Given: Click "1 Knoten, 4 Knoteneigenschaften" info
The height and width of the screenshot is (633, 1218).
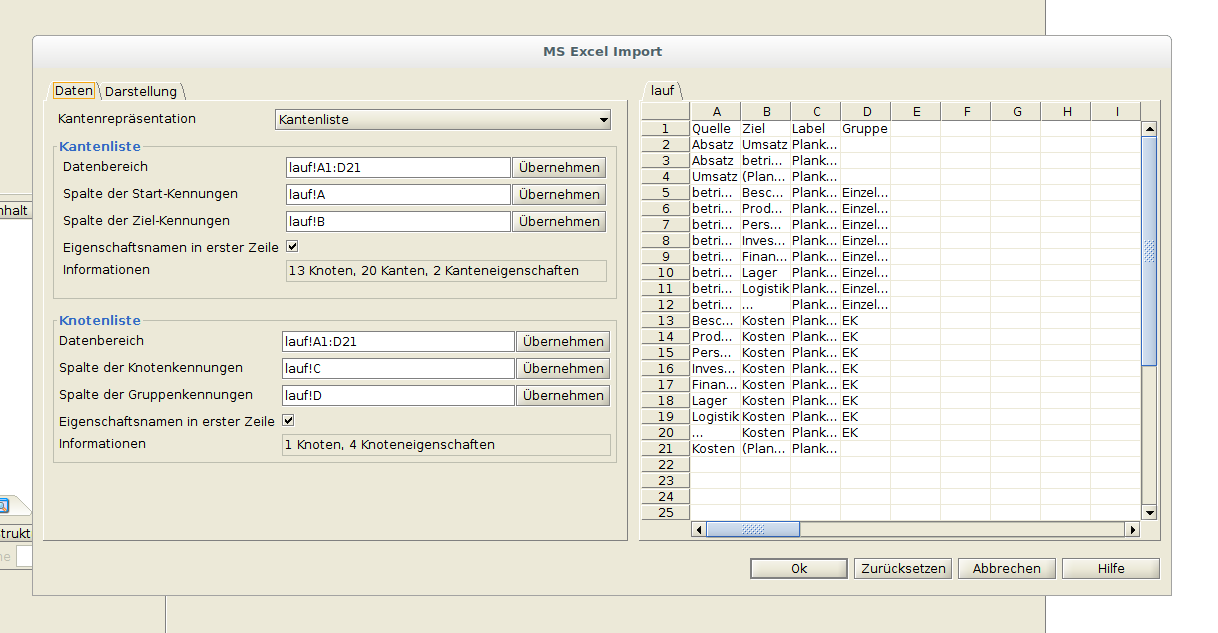Looking at the screenshot, I should (x=446, y=445).
